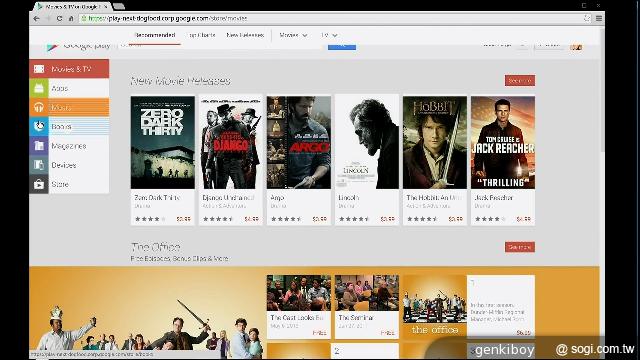Click the Django Unchained title text

(x=229, y=198)
